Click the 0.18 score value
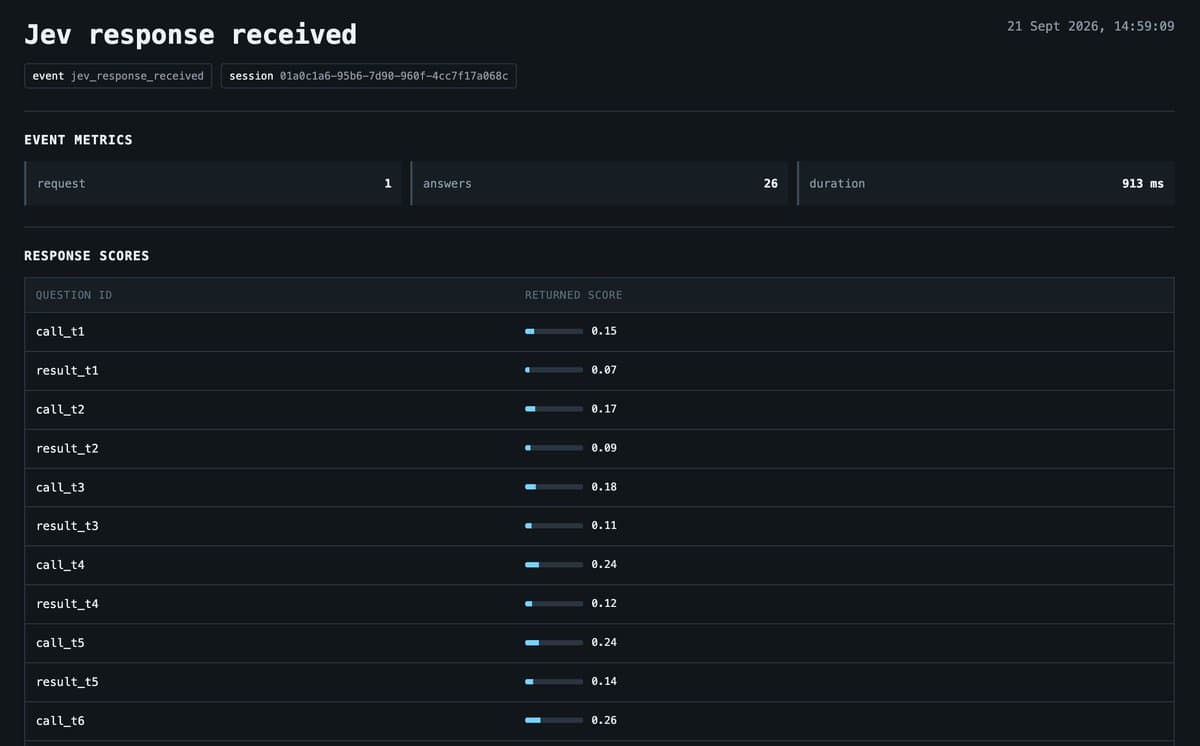This screenshot has width=1200, height=746. pos(604,487)
